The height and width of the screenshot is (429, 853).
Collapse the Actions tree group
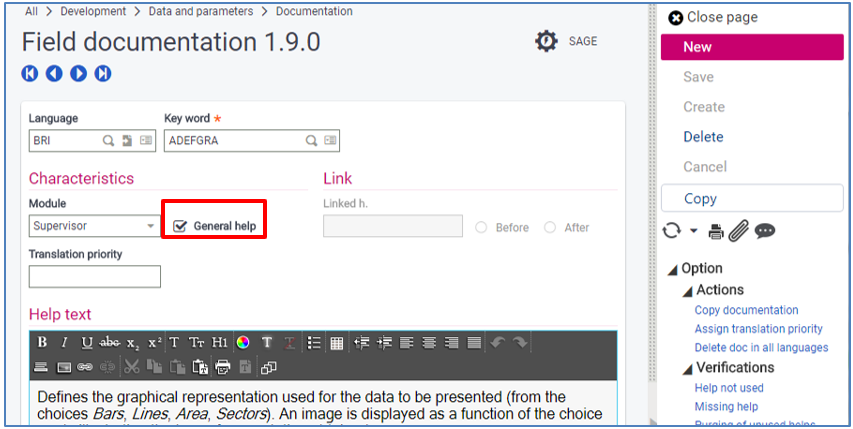tap(688, 290)
